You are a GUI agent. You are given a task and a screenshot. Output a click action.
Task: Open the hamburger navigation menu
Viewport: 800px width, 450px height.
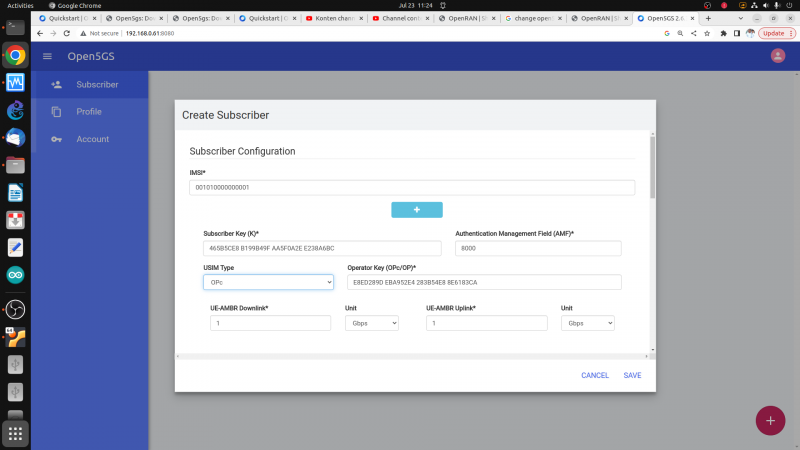click(x=47, y=56)
